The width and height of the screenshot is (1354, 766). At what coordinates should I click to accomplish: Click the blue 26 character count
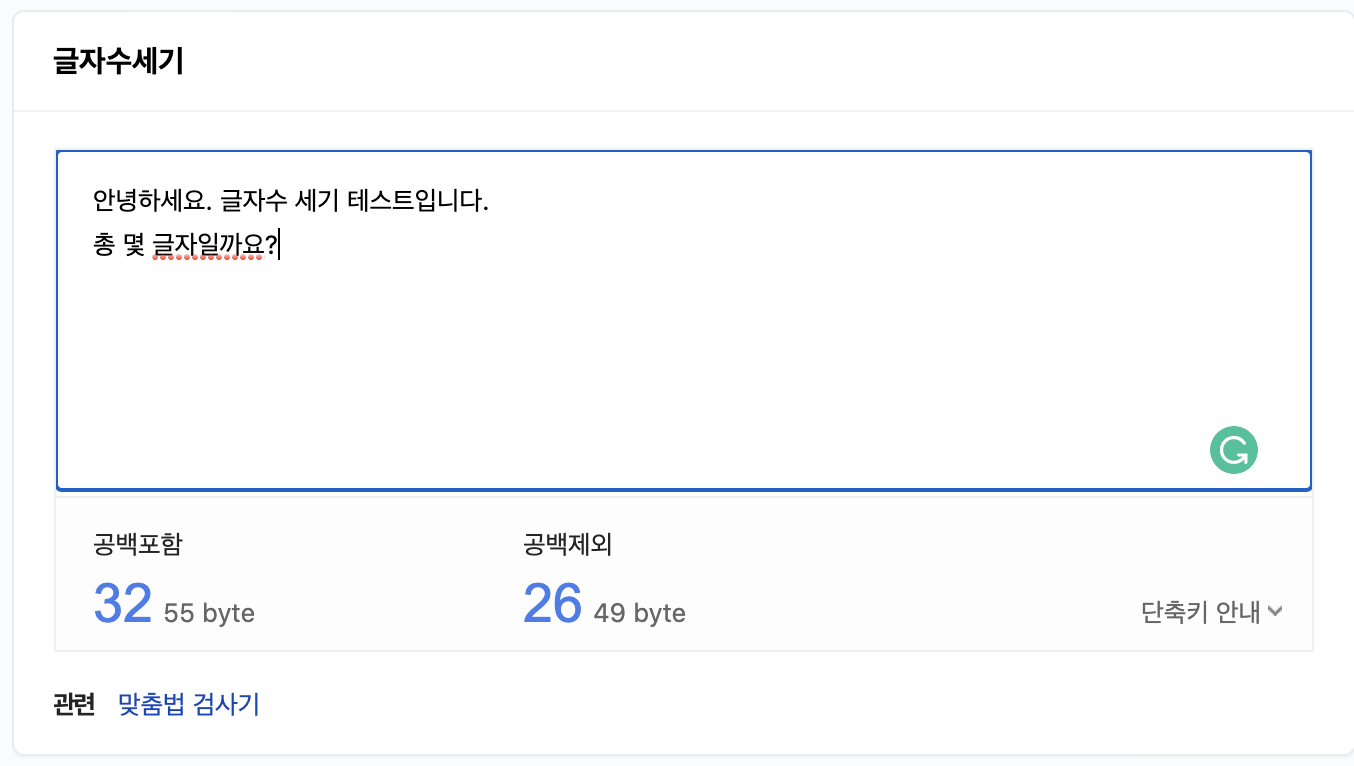[x=552, y=604]
